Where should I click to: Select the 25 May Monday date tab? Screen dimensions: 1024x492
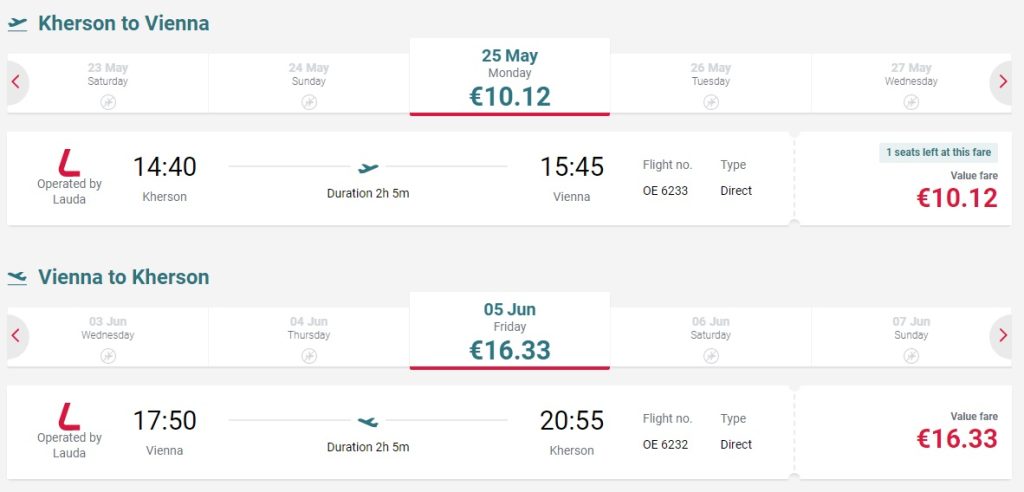point(510,78)
